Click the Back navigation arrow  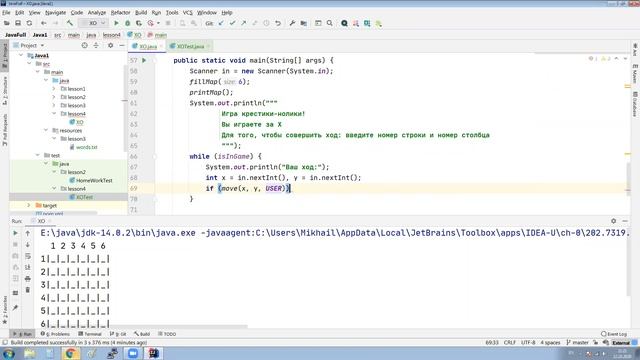click(44, 23)
